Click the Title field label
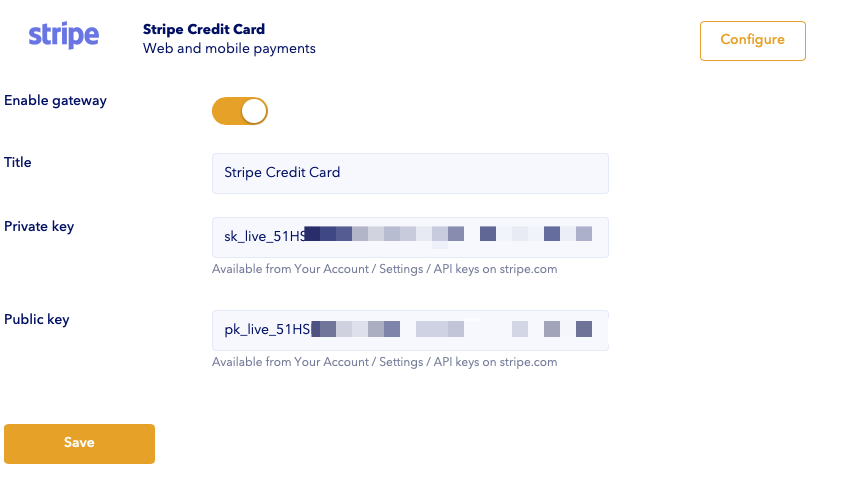This screenshot has height=481, width=856. pyautogui.click(x=17, y=162)
